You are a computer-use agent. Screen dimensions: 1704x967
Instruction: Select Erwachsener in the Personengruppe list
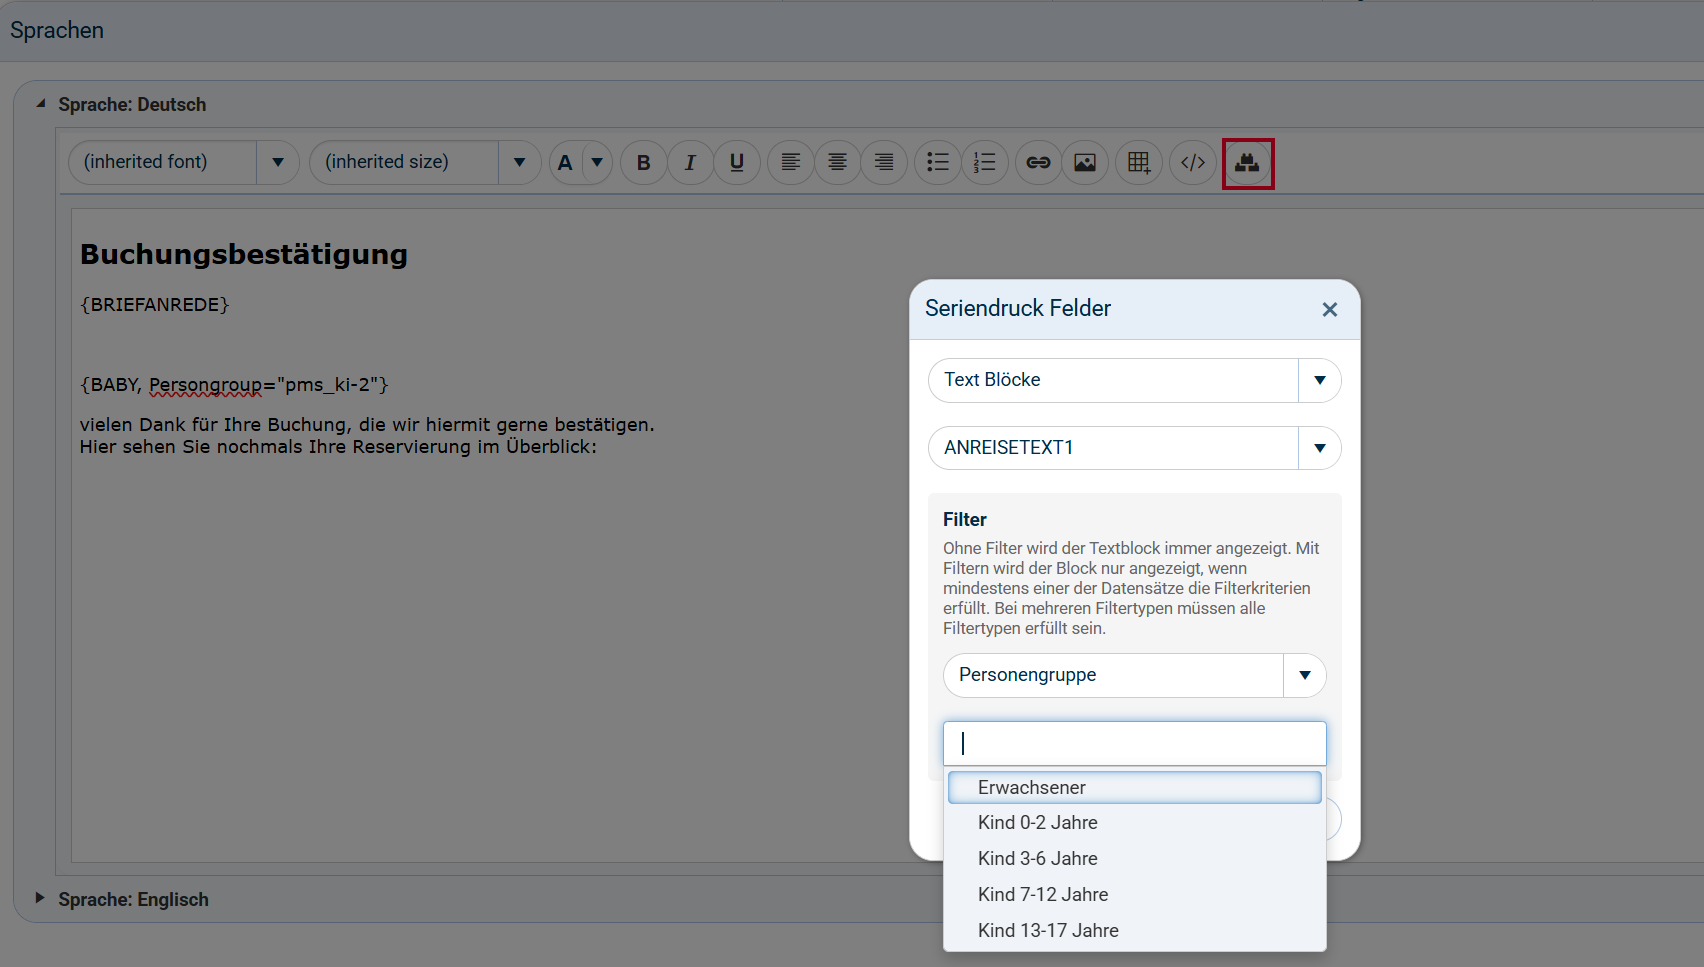(1032, 787)
